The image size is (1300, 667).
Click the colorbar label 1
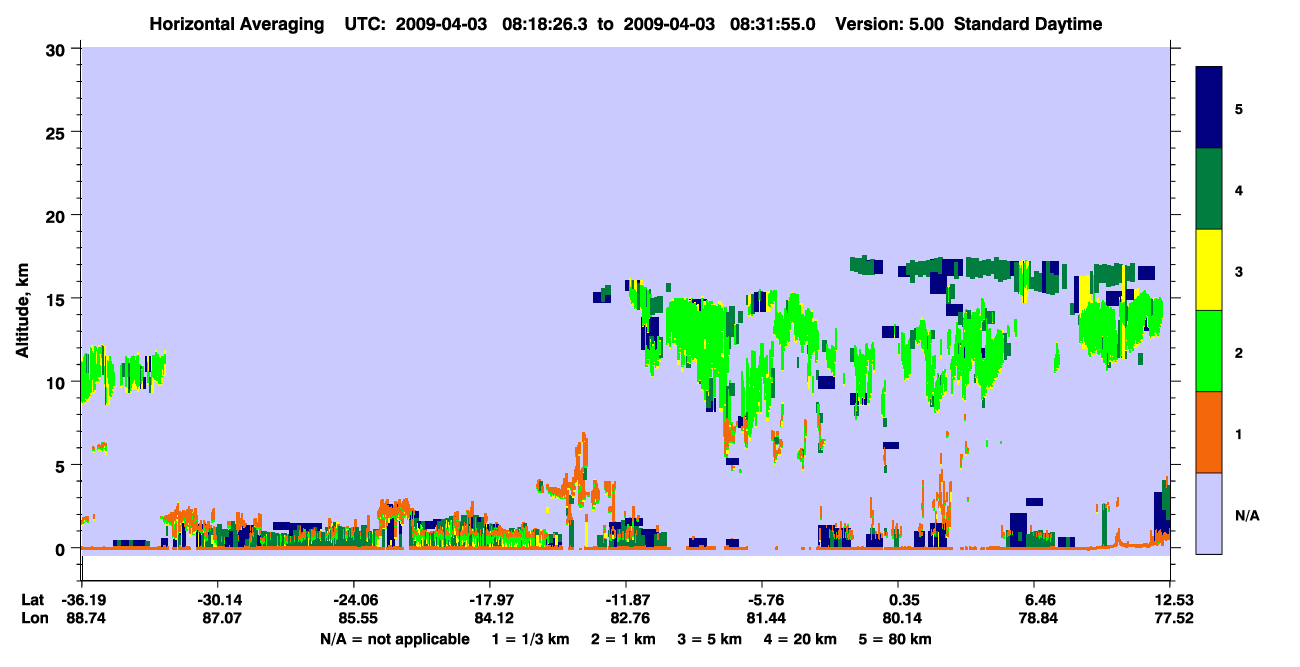click(1238, 433)
